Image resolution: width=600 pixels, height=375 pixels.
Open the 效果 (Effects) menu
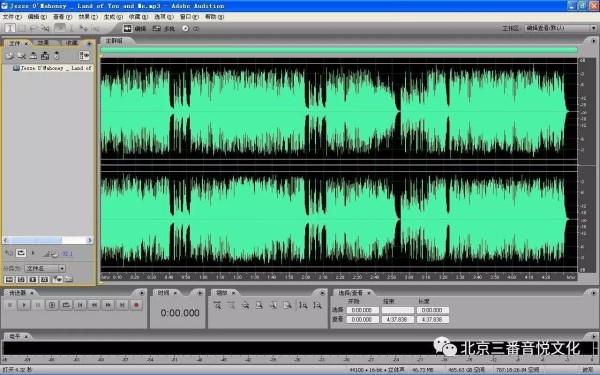pyautogui.click(x=88, y=17)
